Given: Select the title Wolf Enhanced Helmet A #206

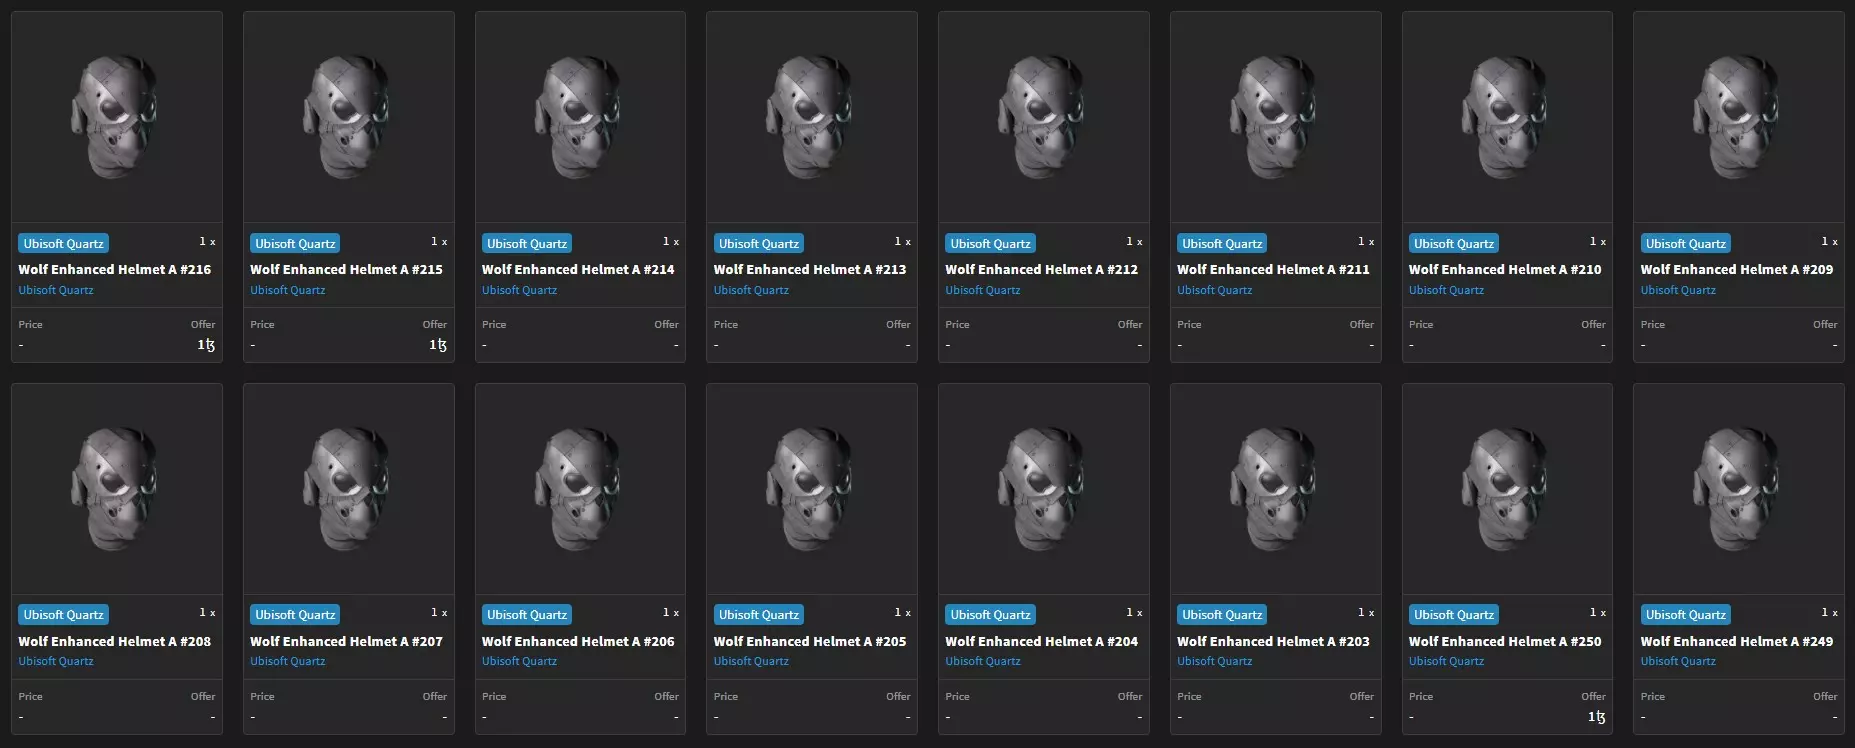Looking at the screenshot, I should coord(578,641).
